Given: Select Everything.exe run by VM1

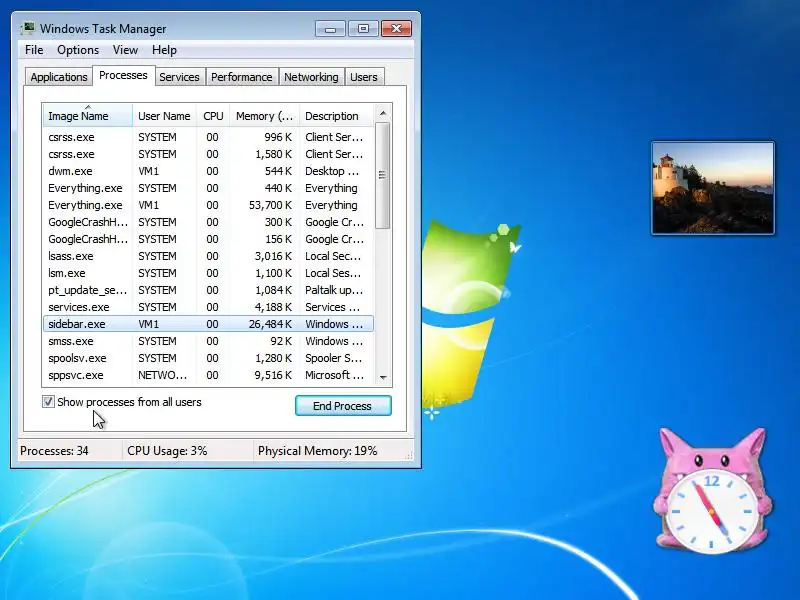Looking at the screenshot, I should pyautogui.click(x=208, y=205).
